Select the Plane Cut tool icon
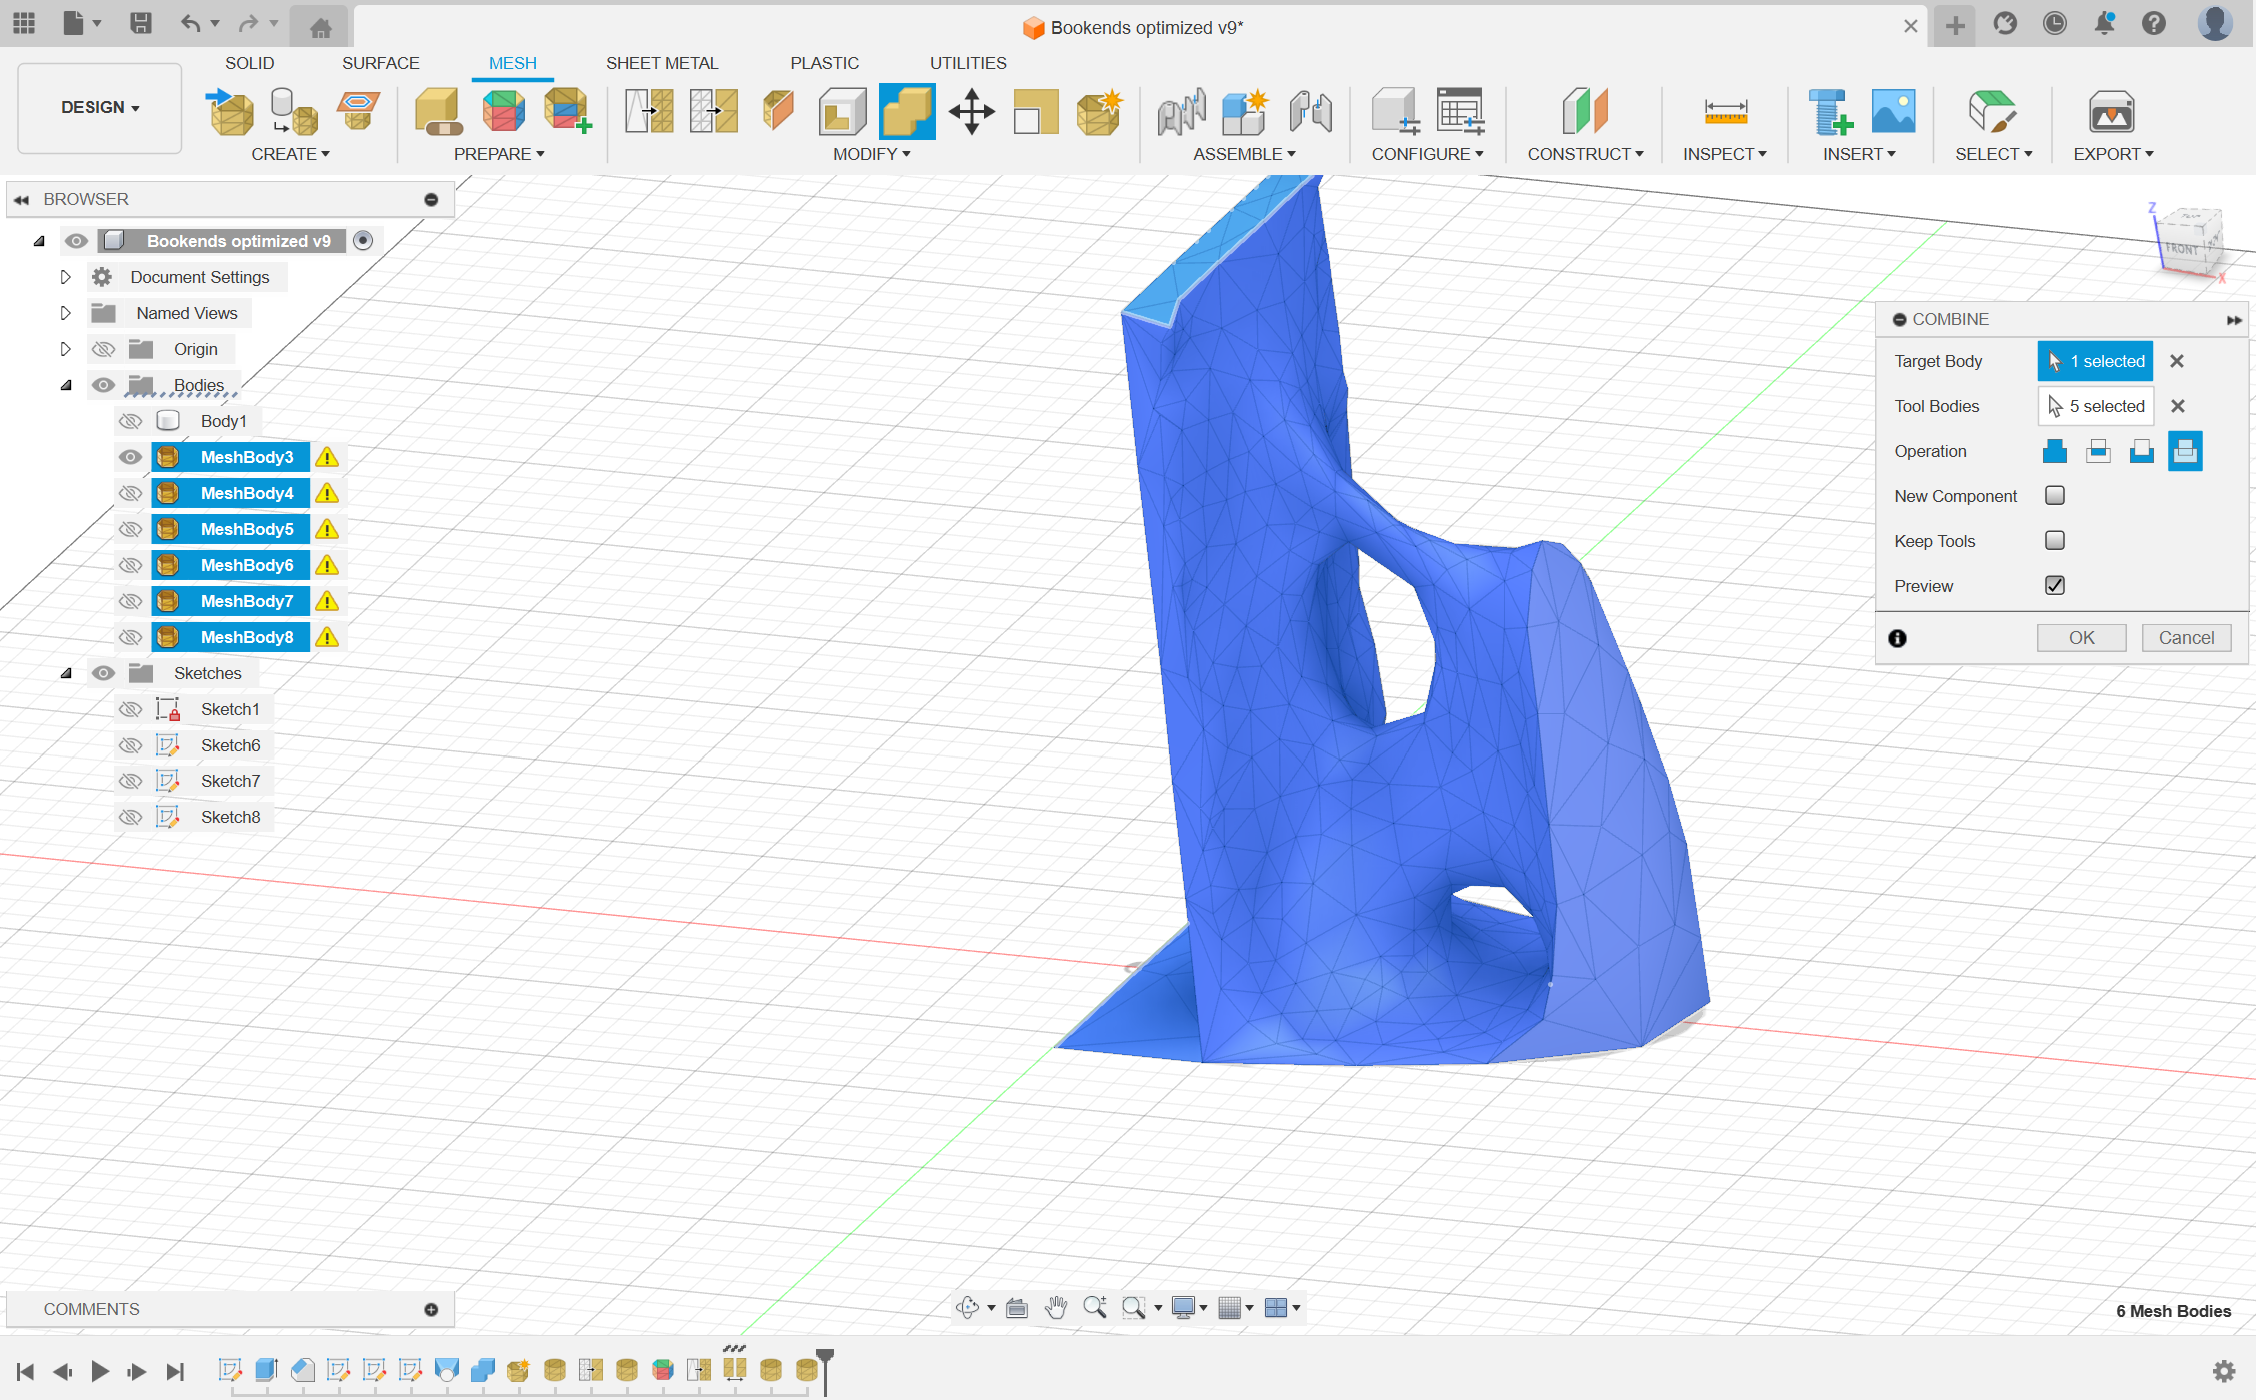Viewport: 2256px width, 1400px height. [x=778, y=111]
